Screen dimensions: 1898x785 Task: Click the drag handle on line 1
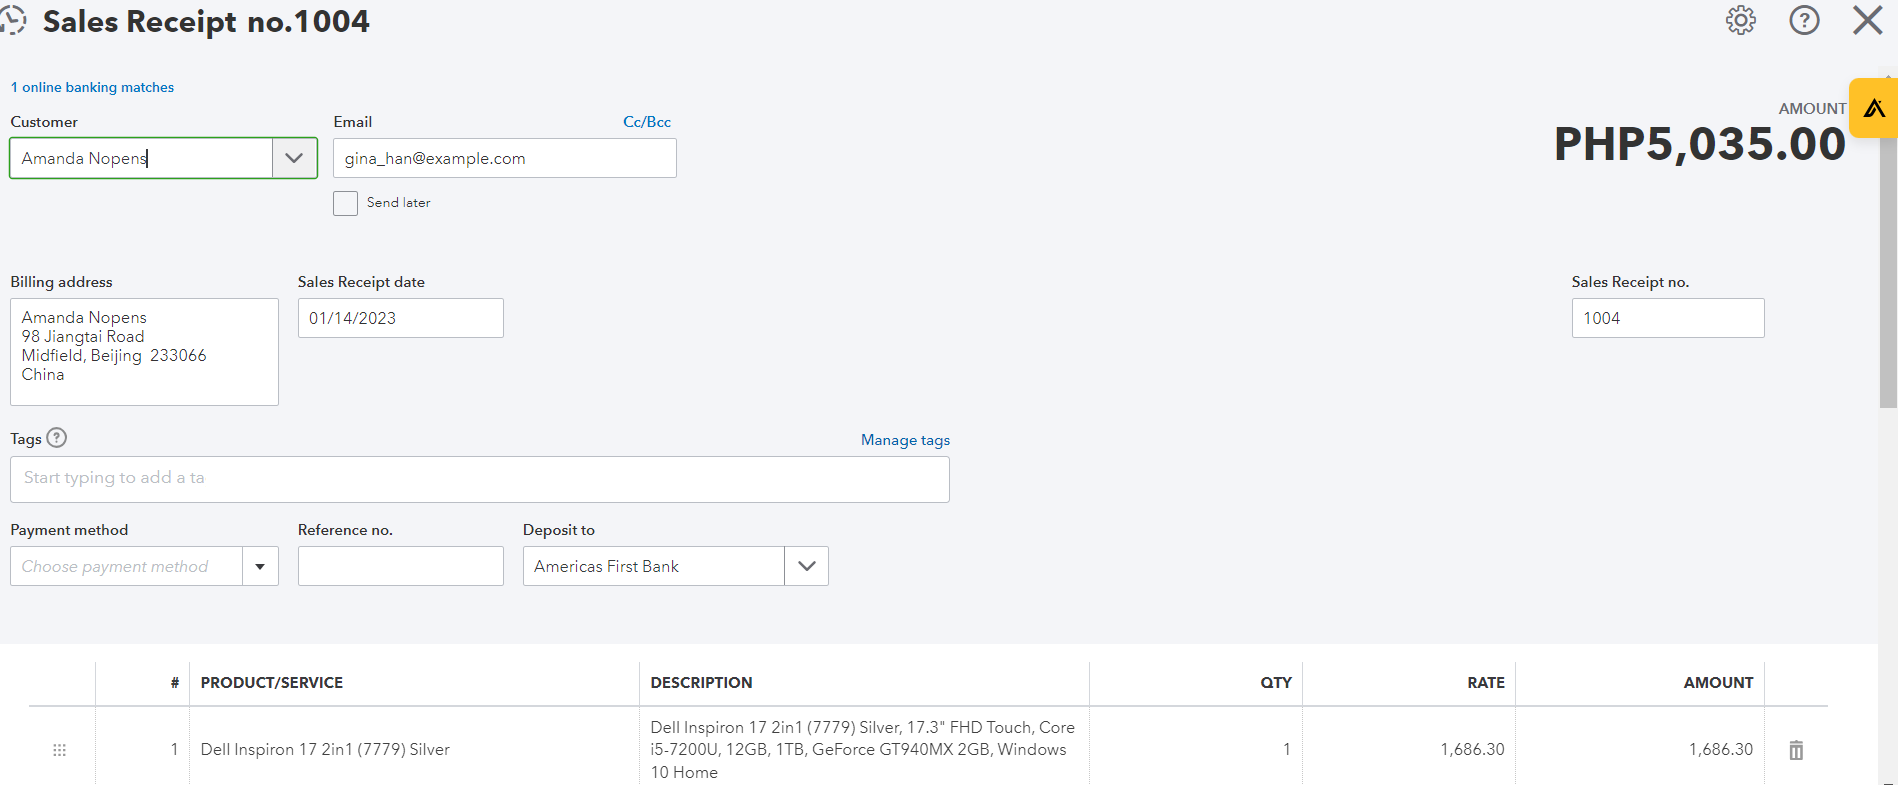[59, 750]
